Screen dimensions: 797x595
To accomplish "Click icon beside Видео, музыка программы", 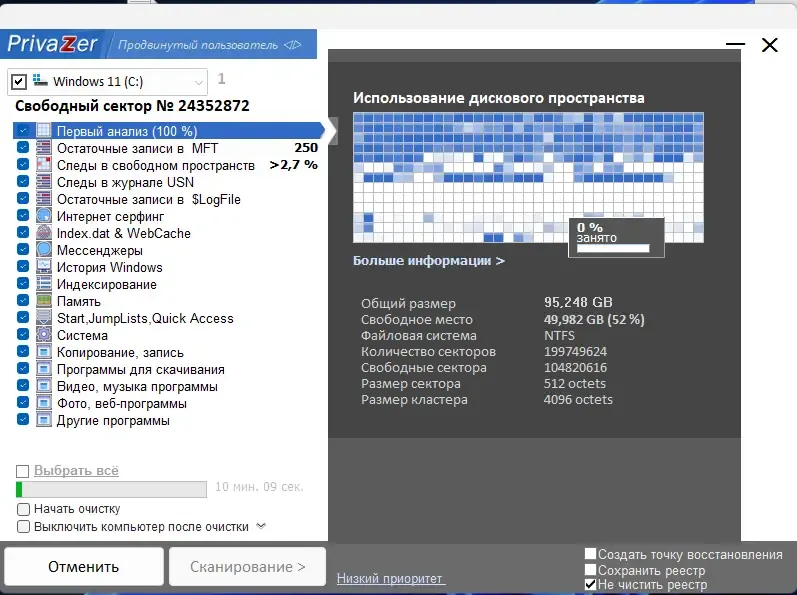I will (x=44, y=386).
